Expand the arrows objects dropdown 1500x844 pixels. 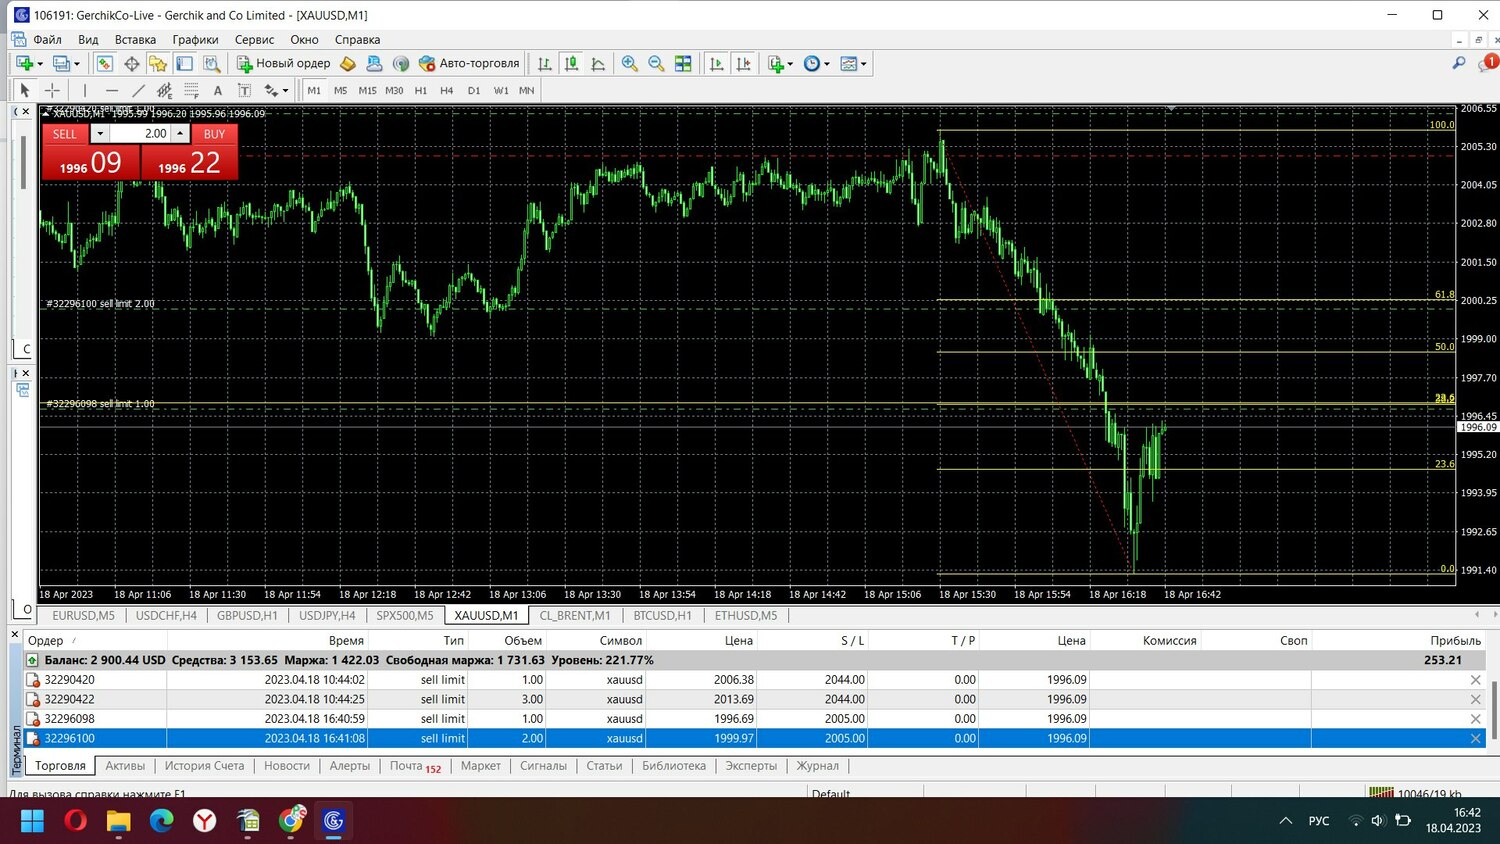(285, 91)
